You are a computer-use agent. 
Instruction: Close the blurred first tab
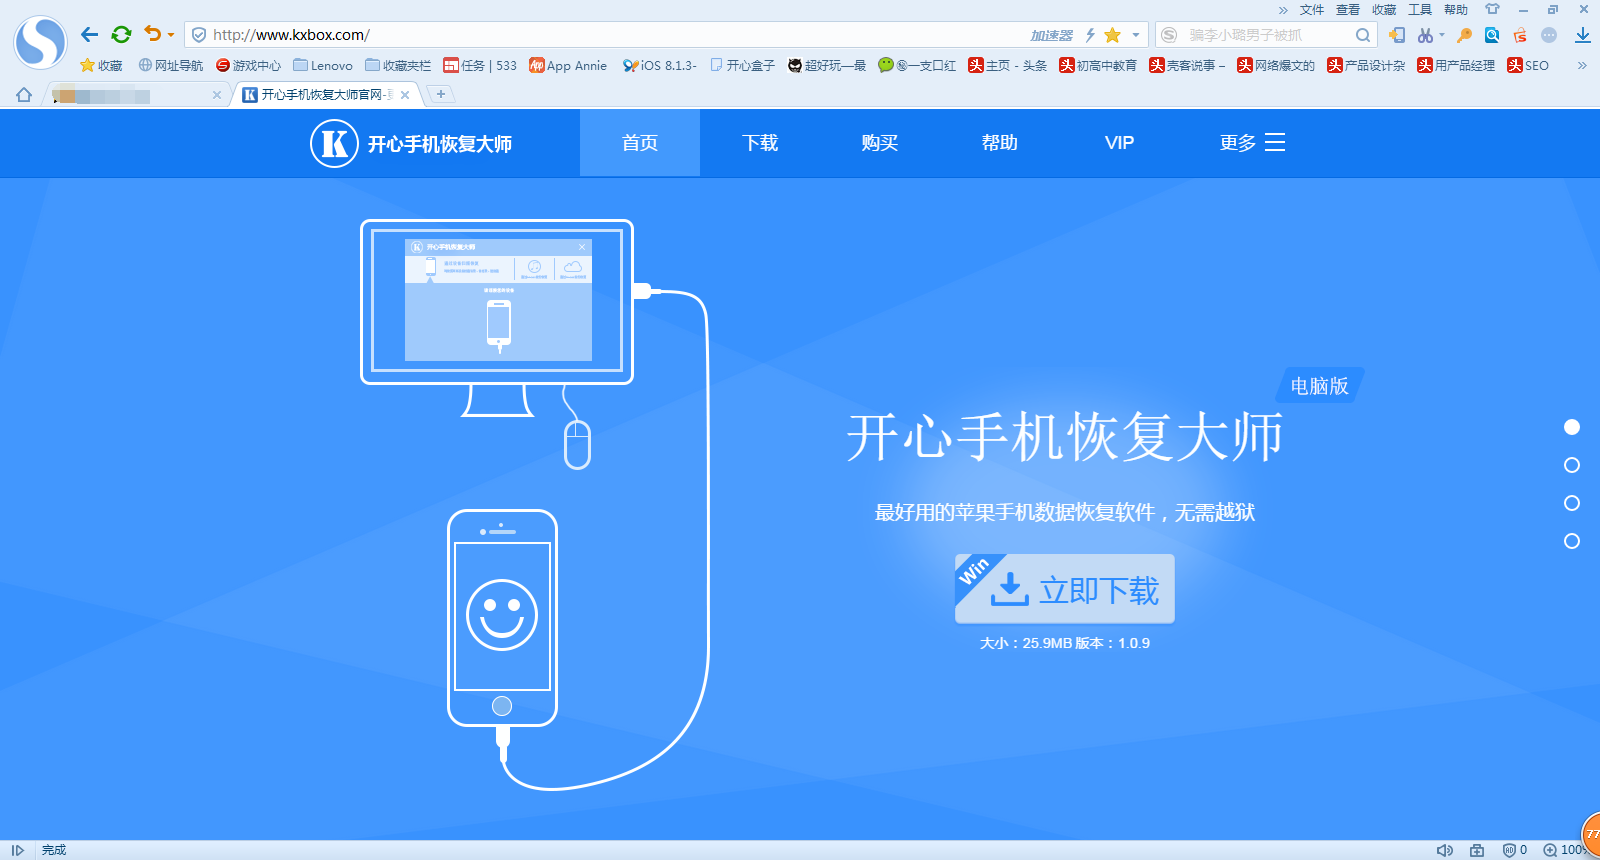tap(217, 95)
